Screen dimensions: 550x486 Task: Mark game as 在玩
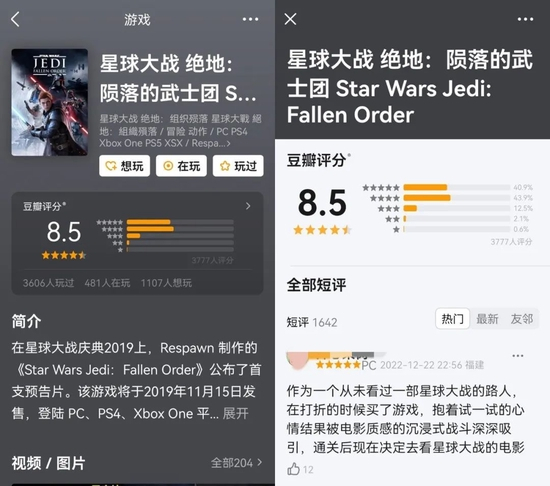click(x=181, y=166)
